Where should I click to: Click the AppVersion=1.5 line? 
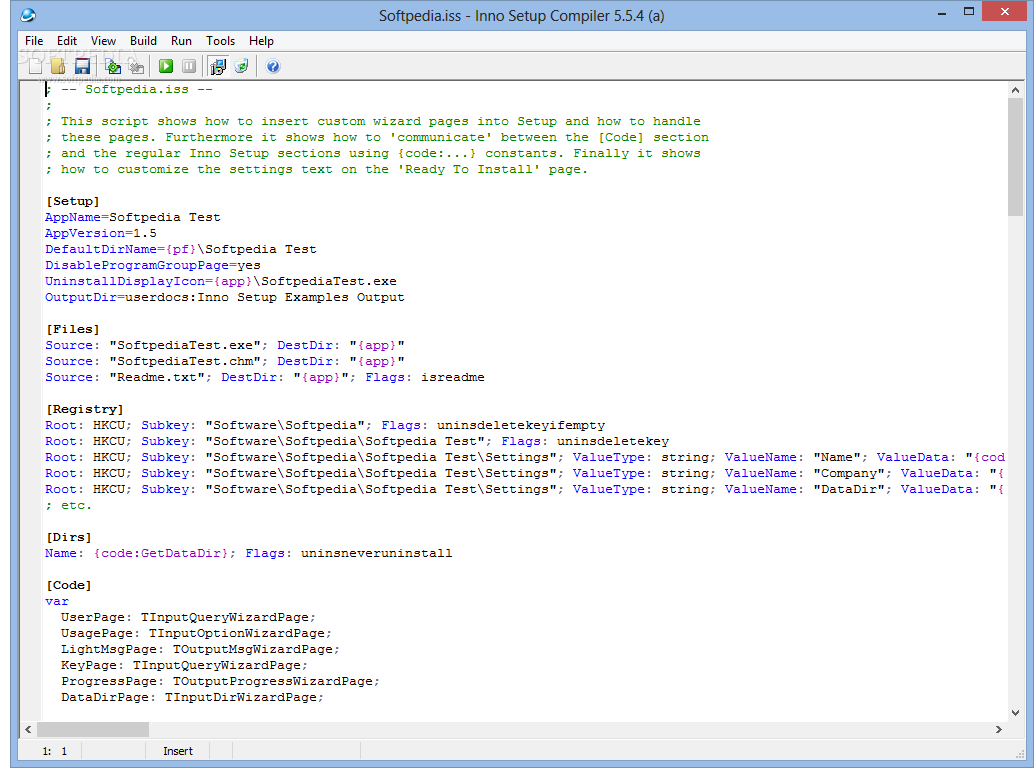101,233
